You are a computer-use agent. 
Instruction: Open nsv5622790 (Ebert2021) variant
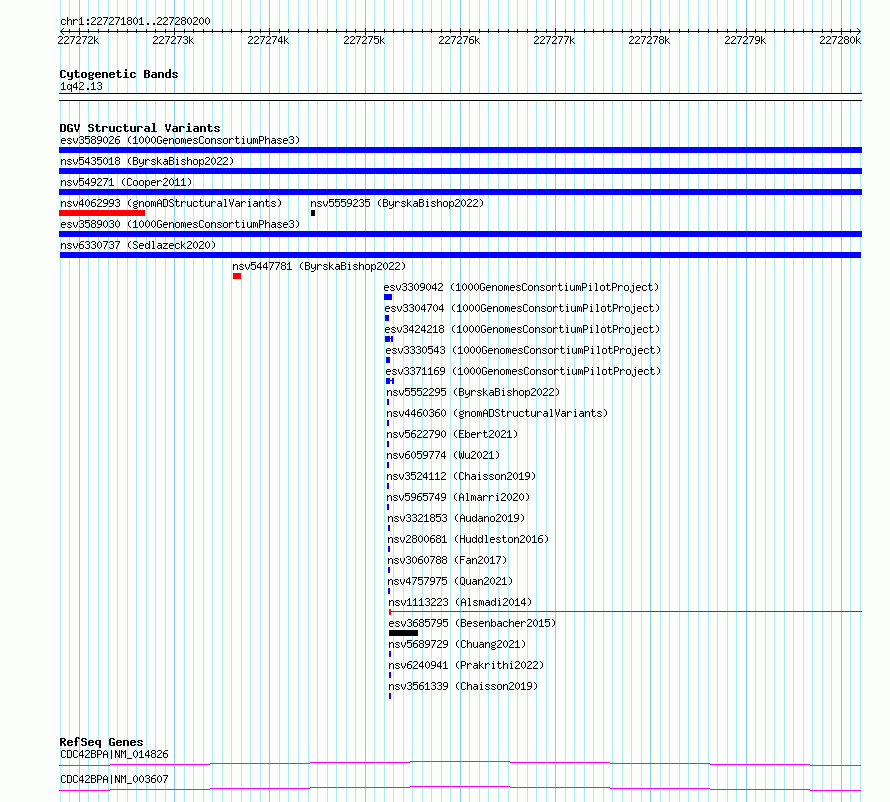point(452,434)
